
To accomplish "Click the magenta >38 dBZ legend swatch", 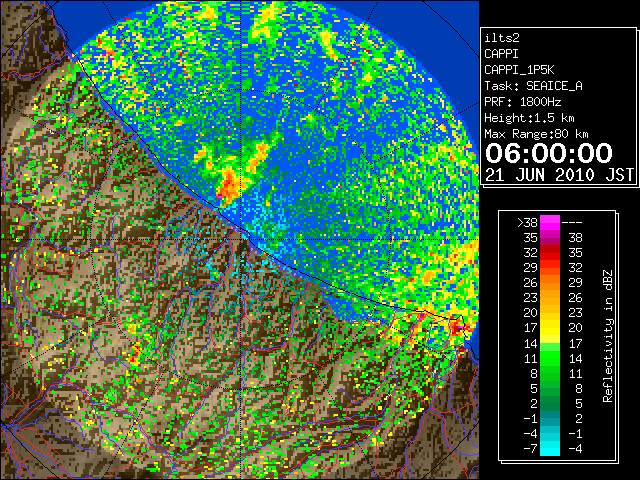I will (x=550, y=223).
